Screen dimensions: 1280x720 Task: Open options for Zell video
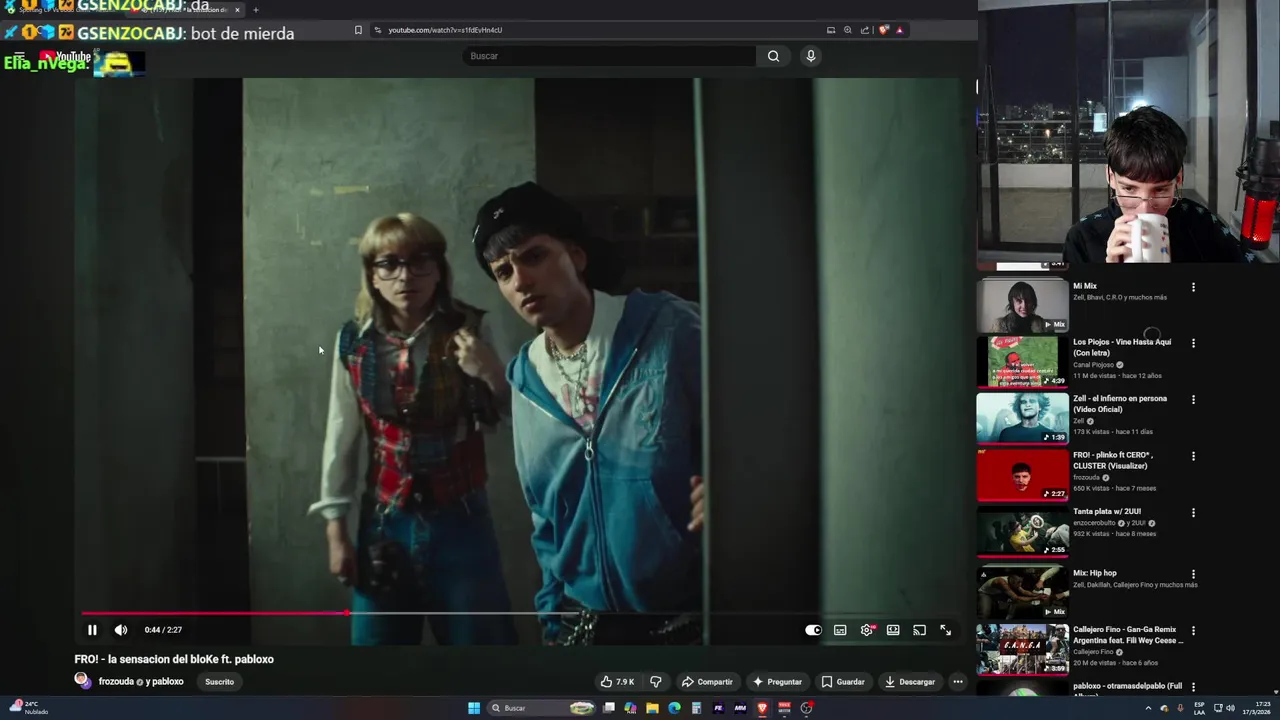tap(1193, 399)
